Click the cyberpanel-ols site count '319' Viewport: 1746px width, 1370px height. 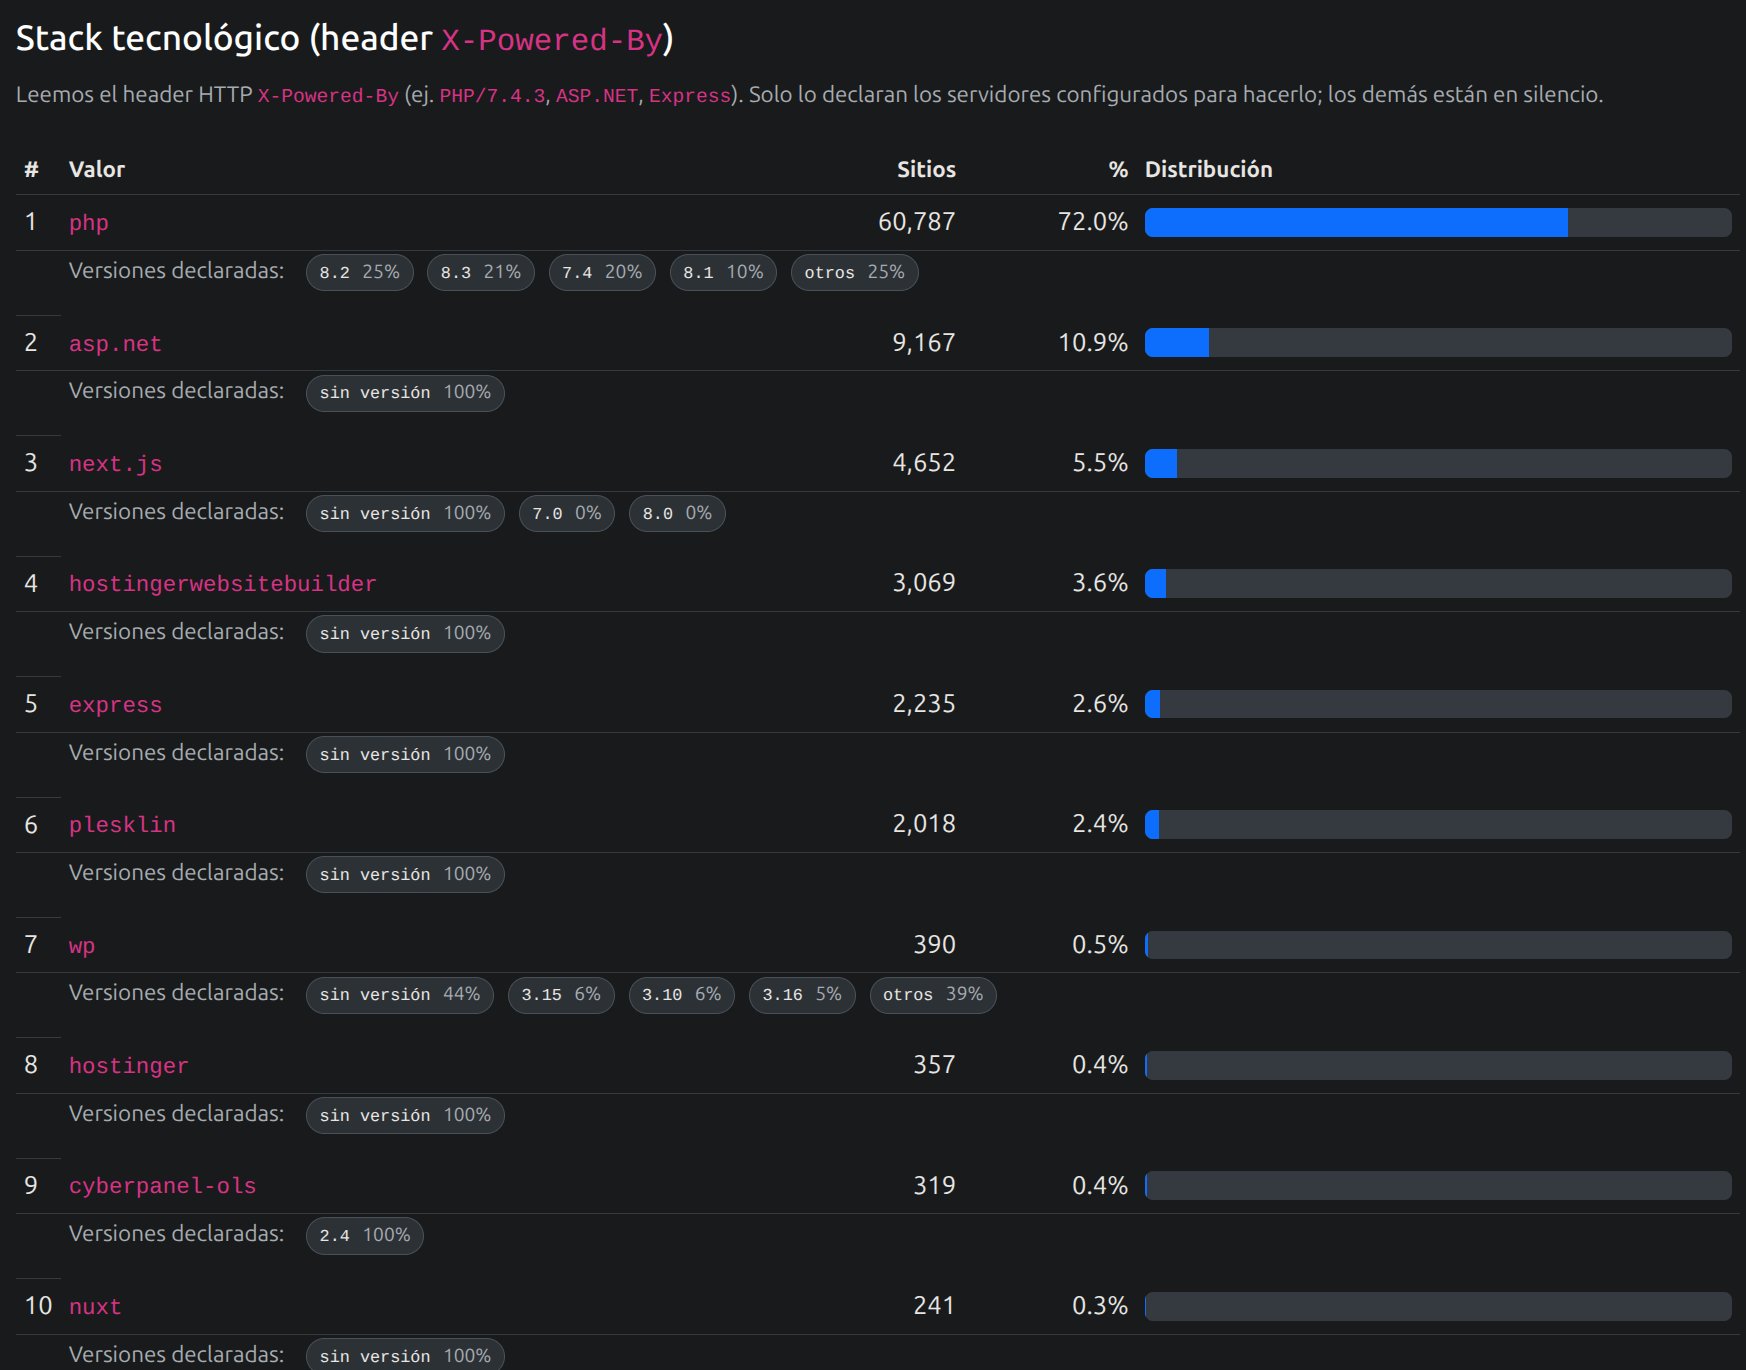tap(934, 1186)
